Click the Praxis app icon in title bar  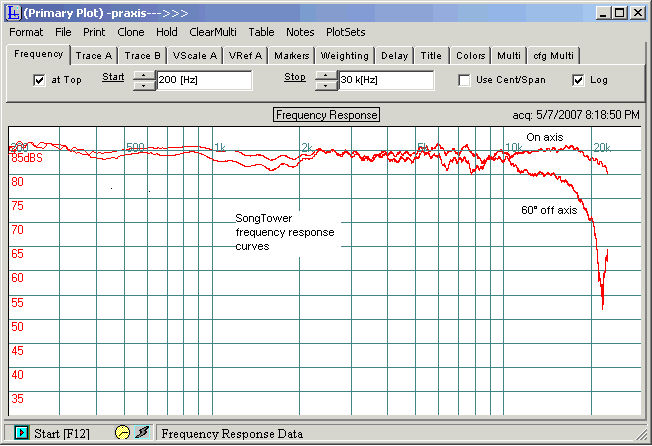[x=13, y=12]
